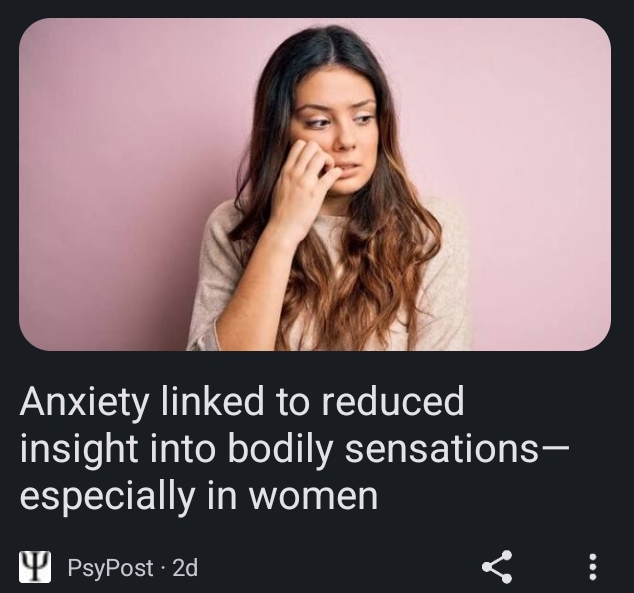Click the "2d" timestamp label
The image size is (634, 593).
coord(185,568)
